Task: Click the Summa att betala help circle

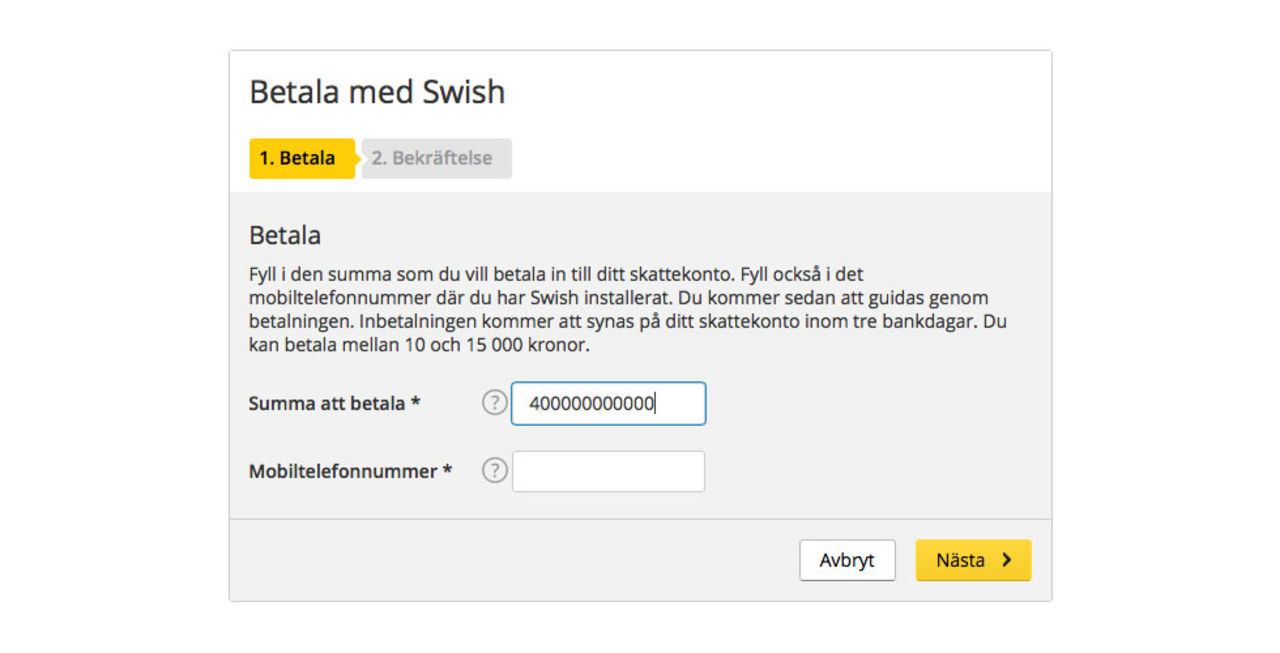Action: click(x=494, y=401)
